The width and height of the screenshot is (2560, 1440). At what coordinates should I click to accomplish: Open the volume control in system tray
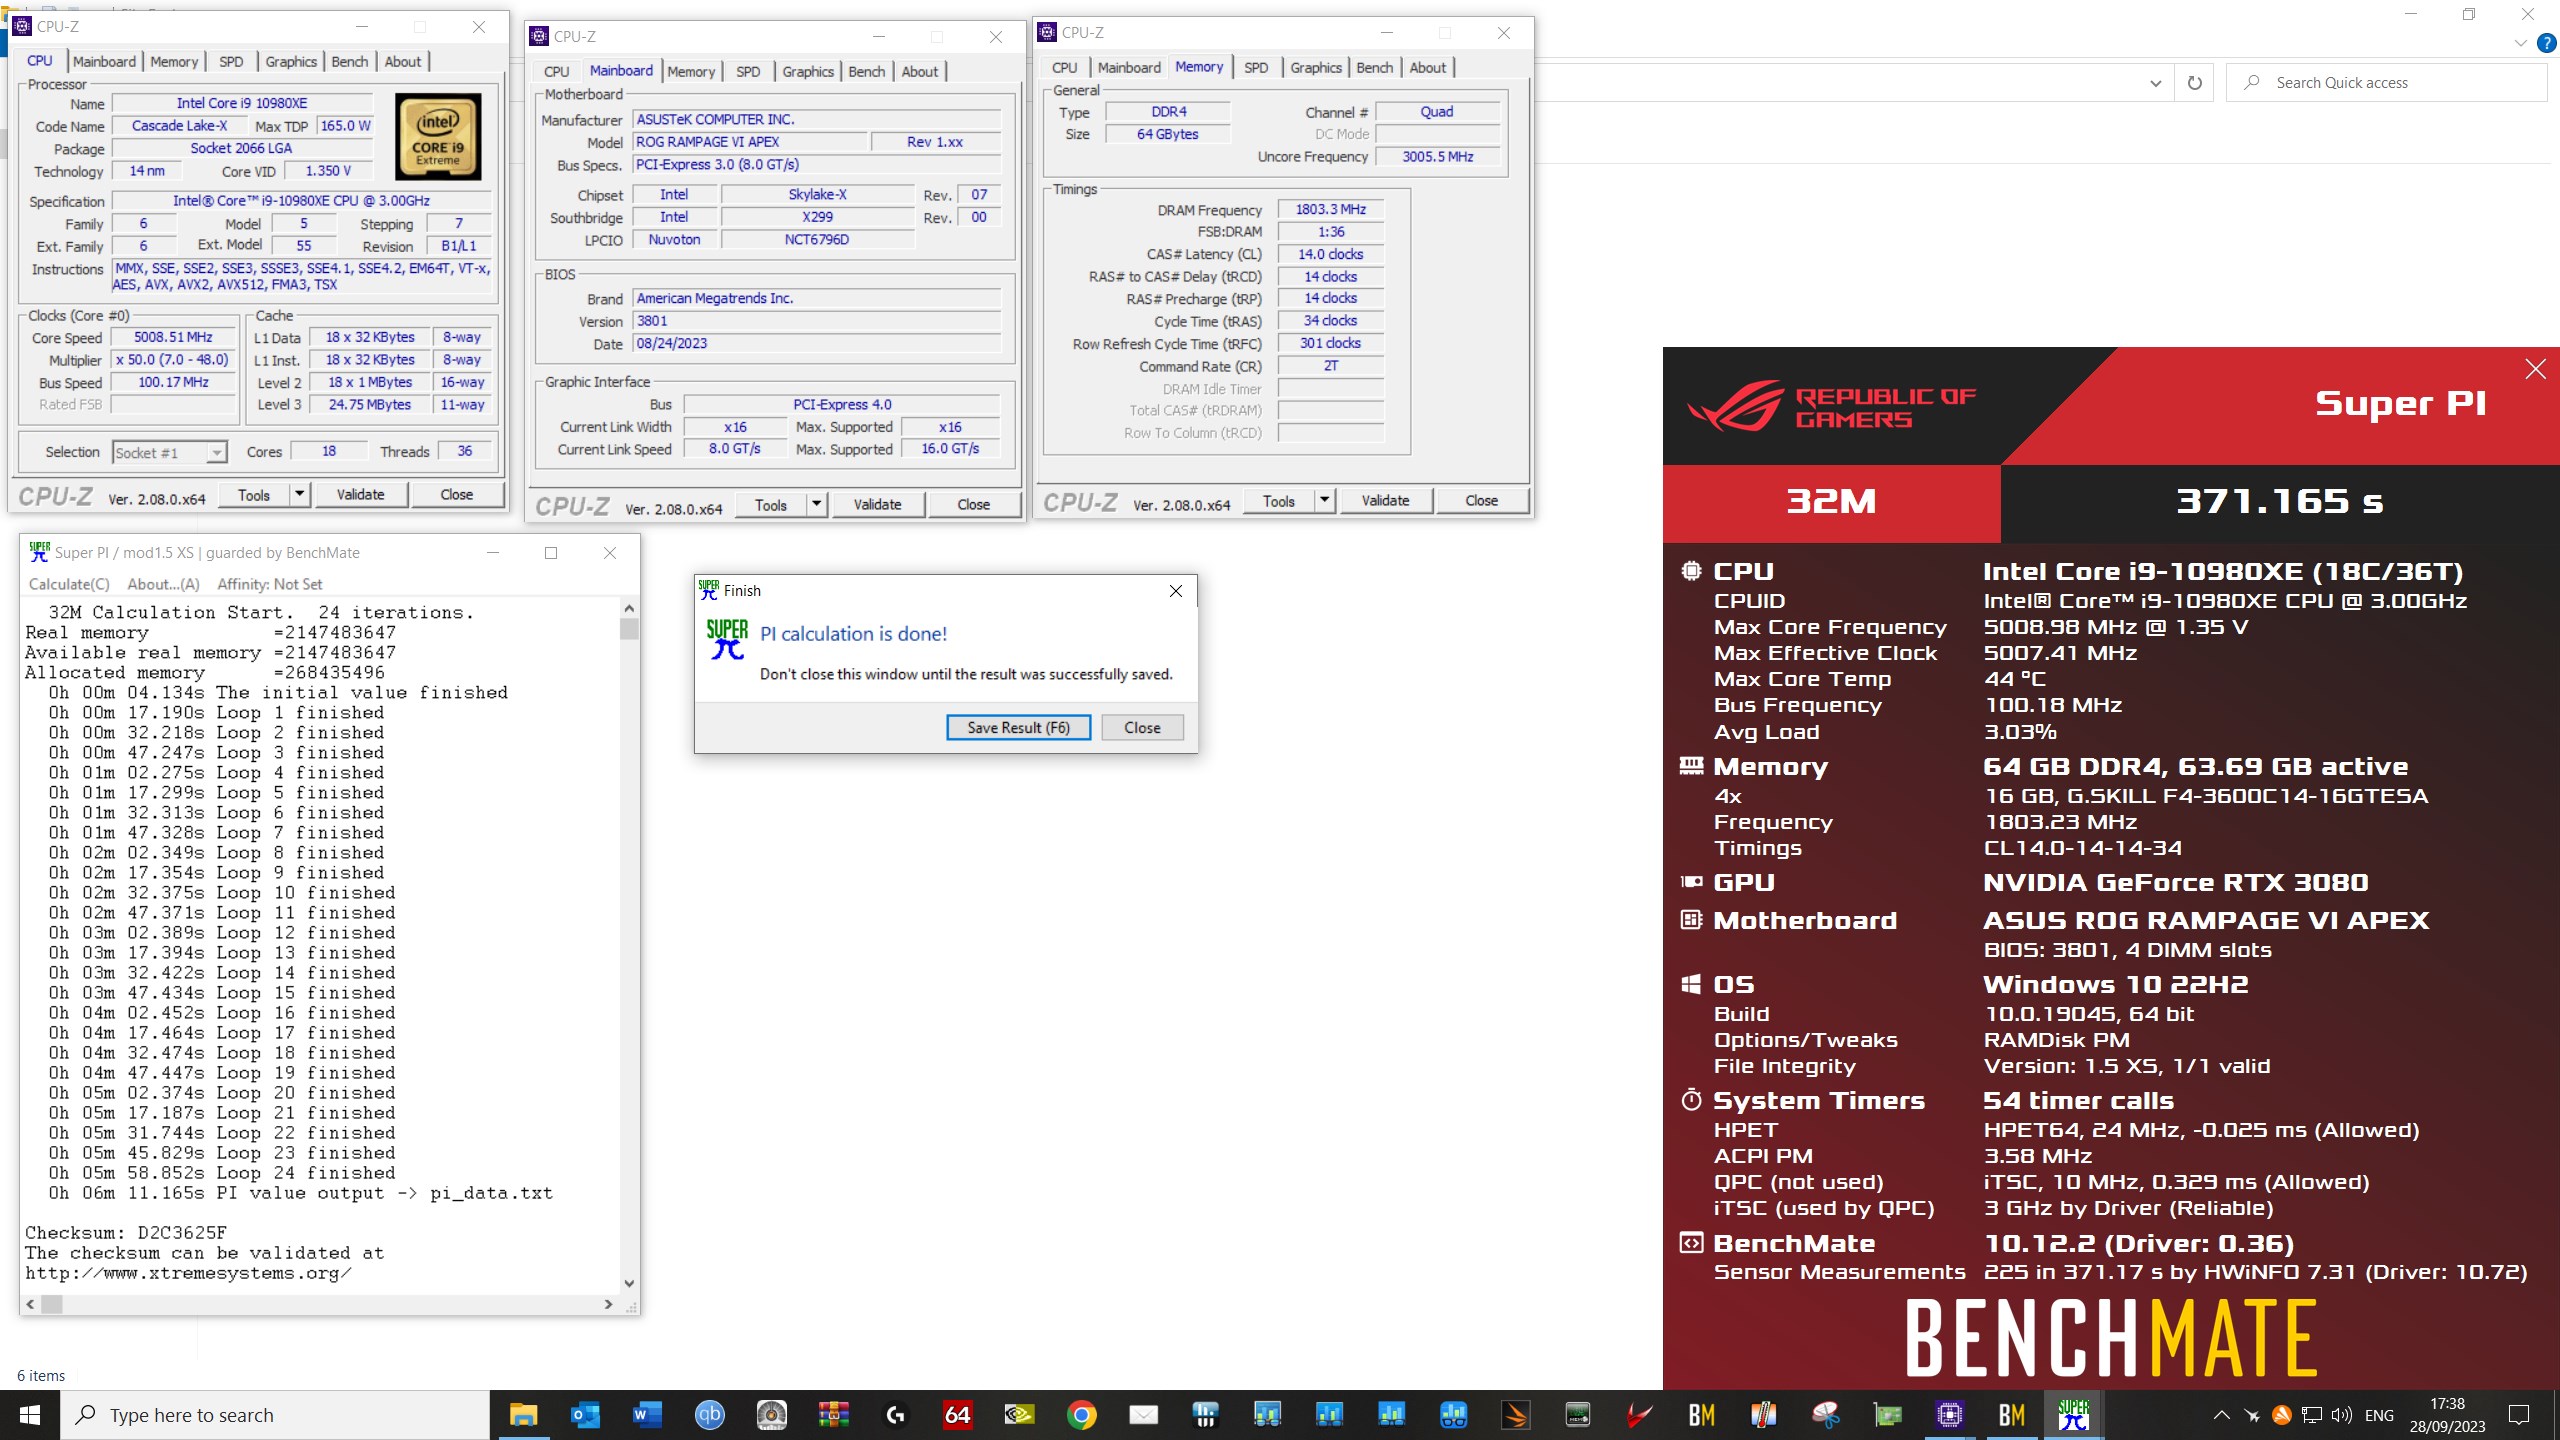(2341, 1415)
